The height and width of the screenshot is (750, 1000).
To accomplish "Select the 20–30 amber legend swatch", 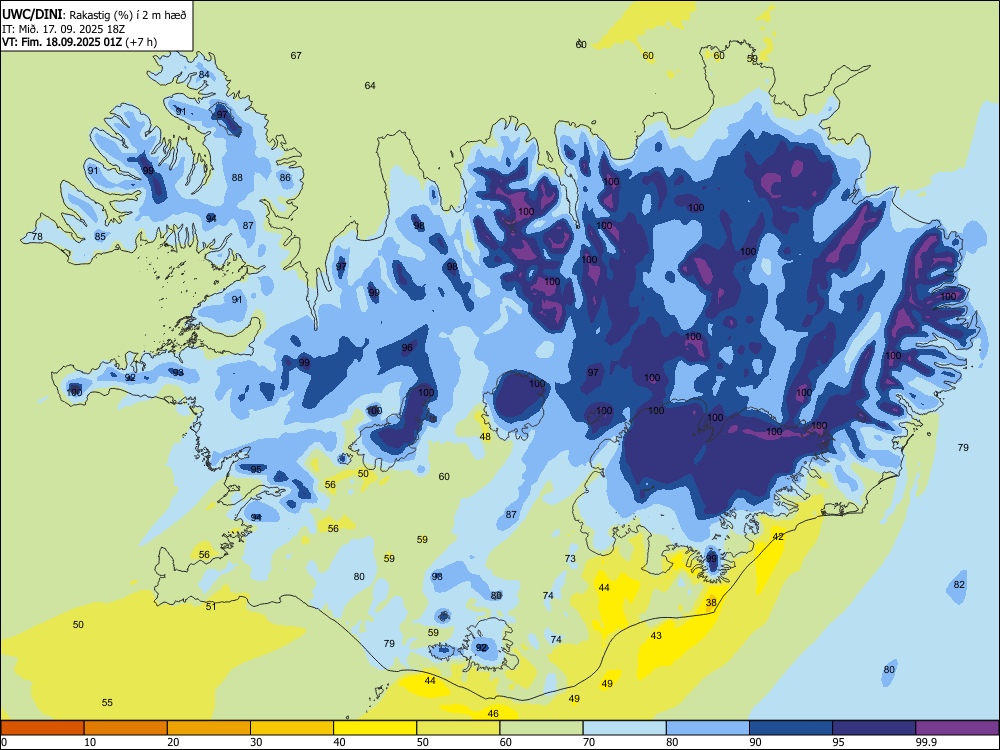I will (209, 728).
